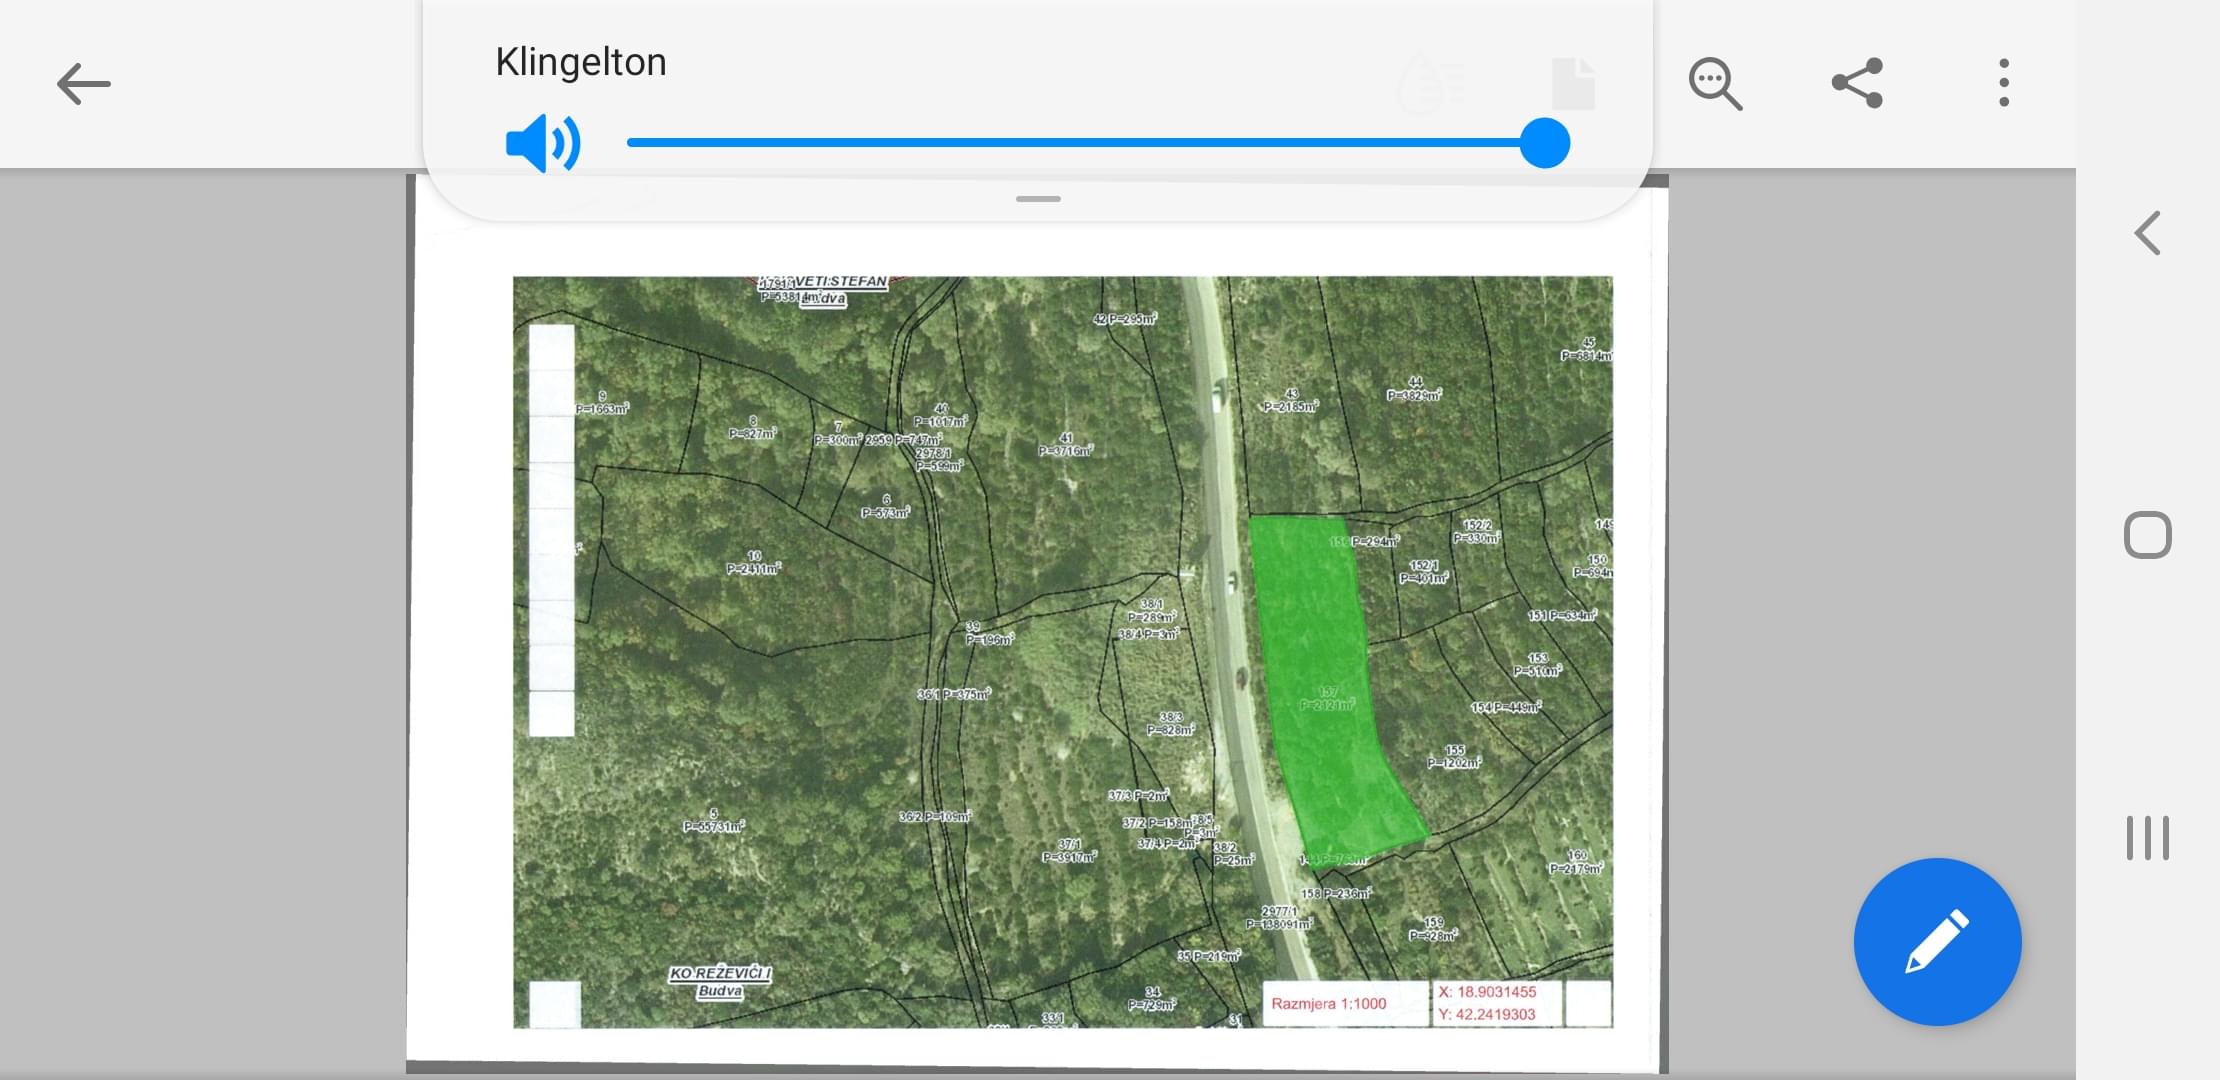
Task: Open the recent apps button
Action: [2147, 838]
